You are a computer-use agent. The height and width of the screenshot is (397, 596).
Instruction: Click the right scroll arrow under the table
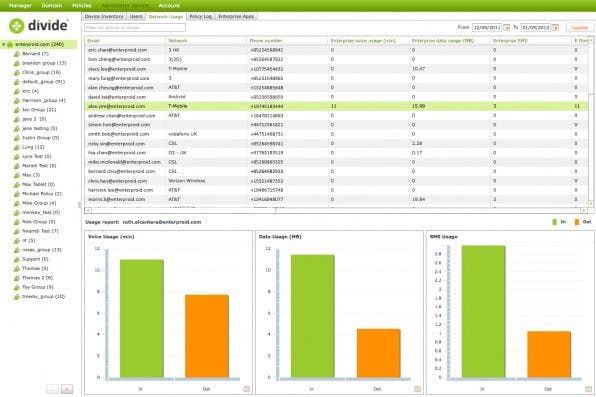[584, 210]
